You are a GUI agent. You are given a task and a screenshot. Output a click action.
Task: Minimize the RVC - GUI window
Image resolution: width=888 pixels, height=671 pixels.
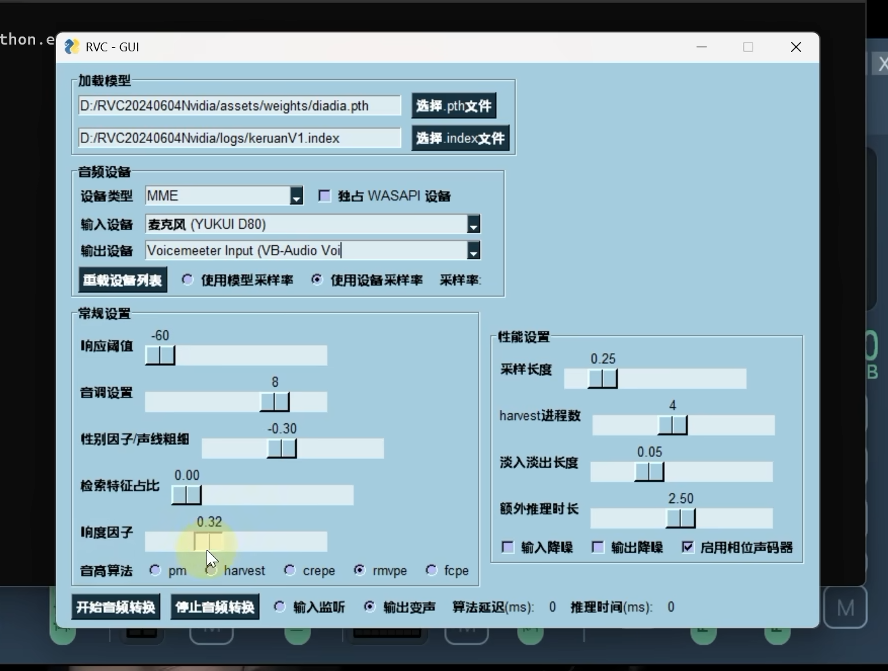[x=702, y=47]
